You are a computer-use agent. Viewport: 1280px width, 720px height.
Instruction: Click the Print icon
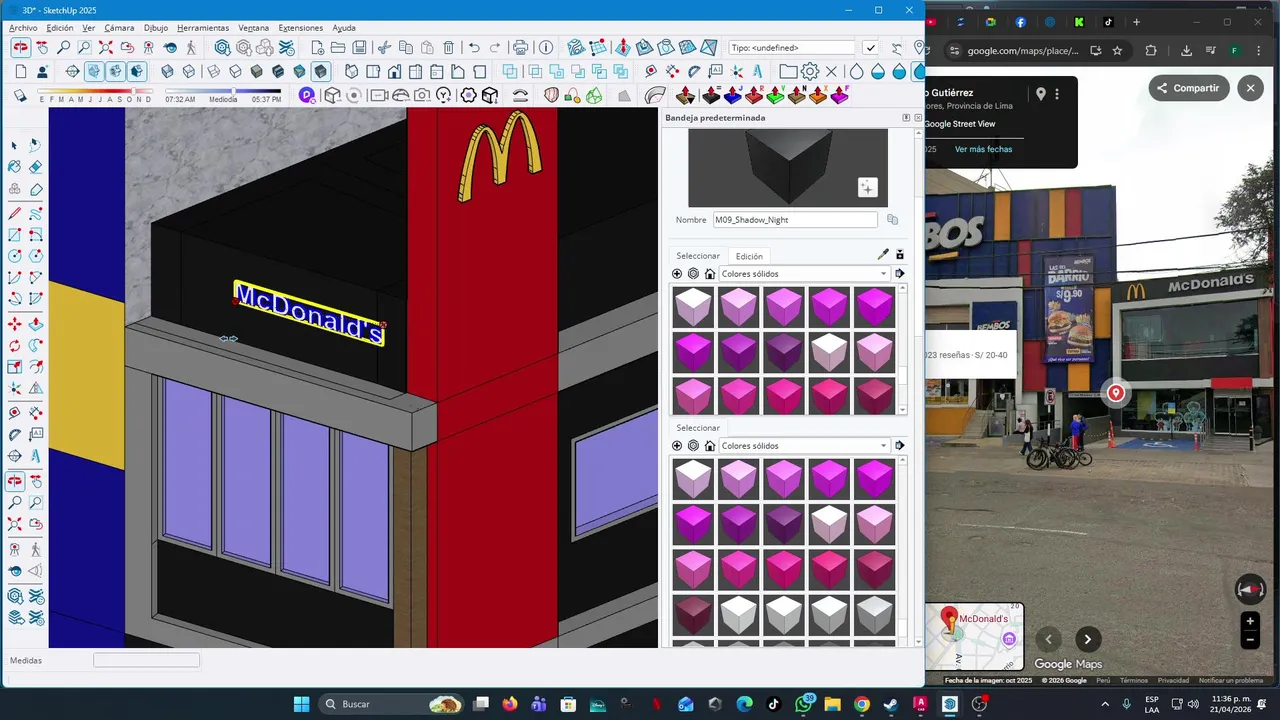tap(520, 47)
